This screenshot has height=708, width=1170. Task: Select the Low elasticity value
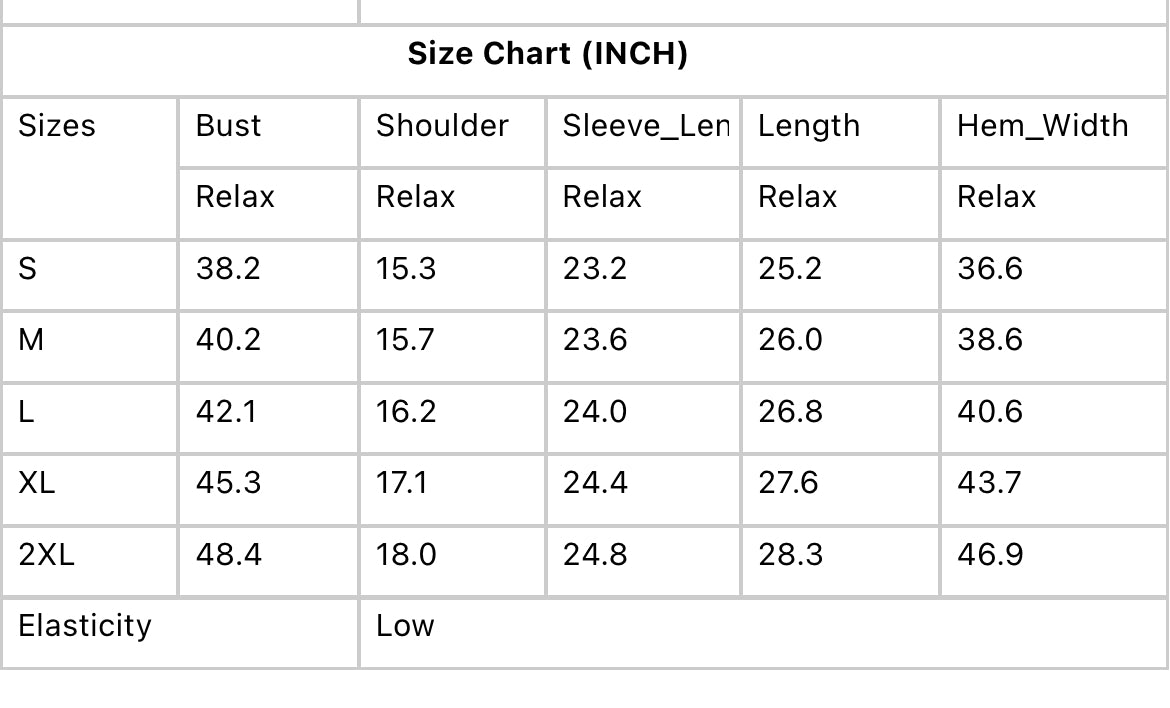point(405,626)
